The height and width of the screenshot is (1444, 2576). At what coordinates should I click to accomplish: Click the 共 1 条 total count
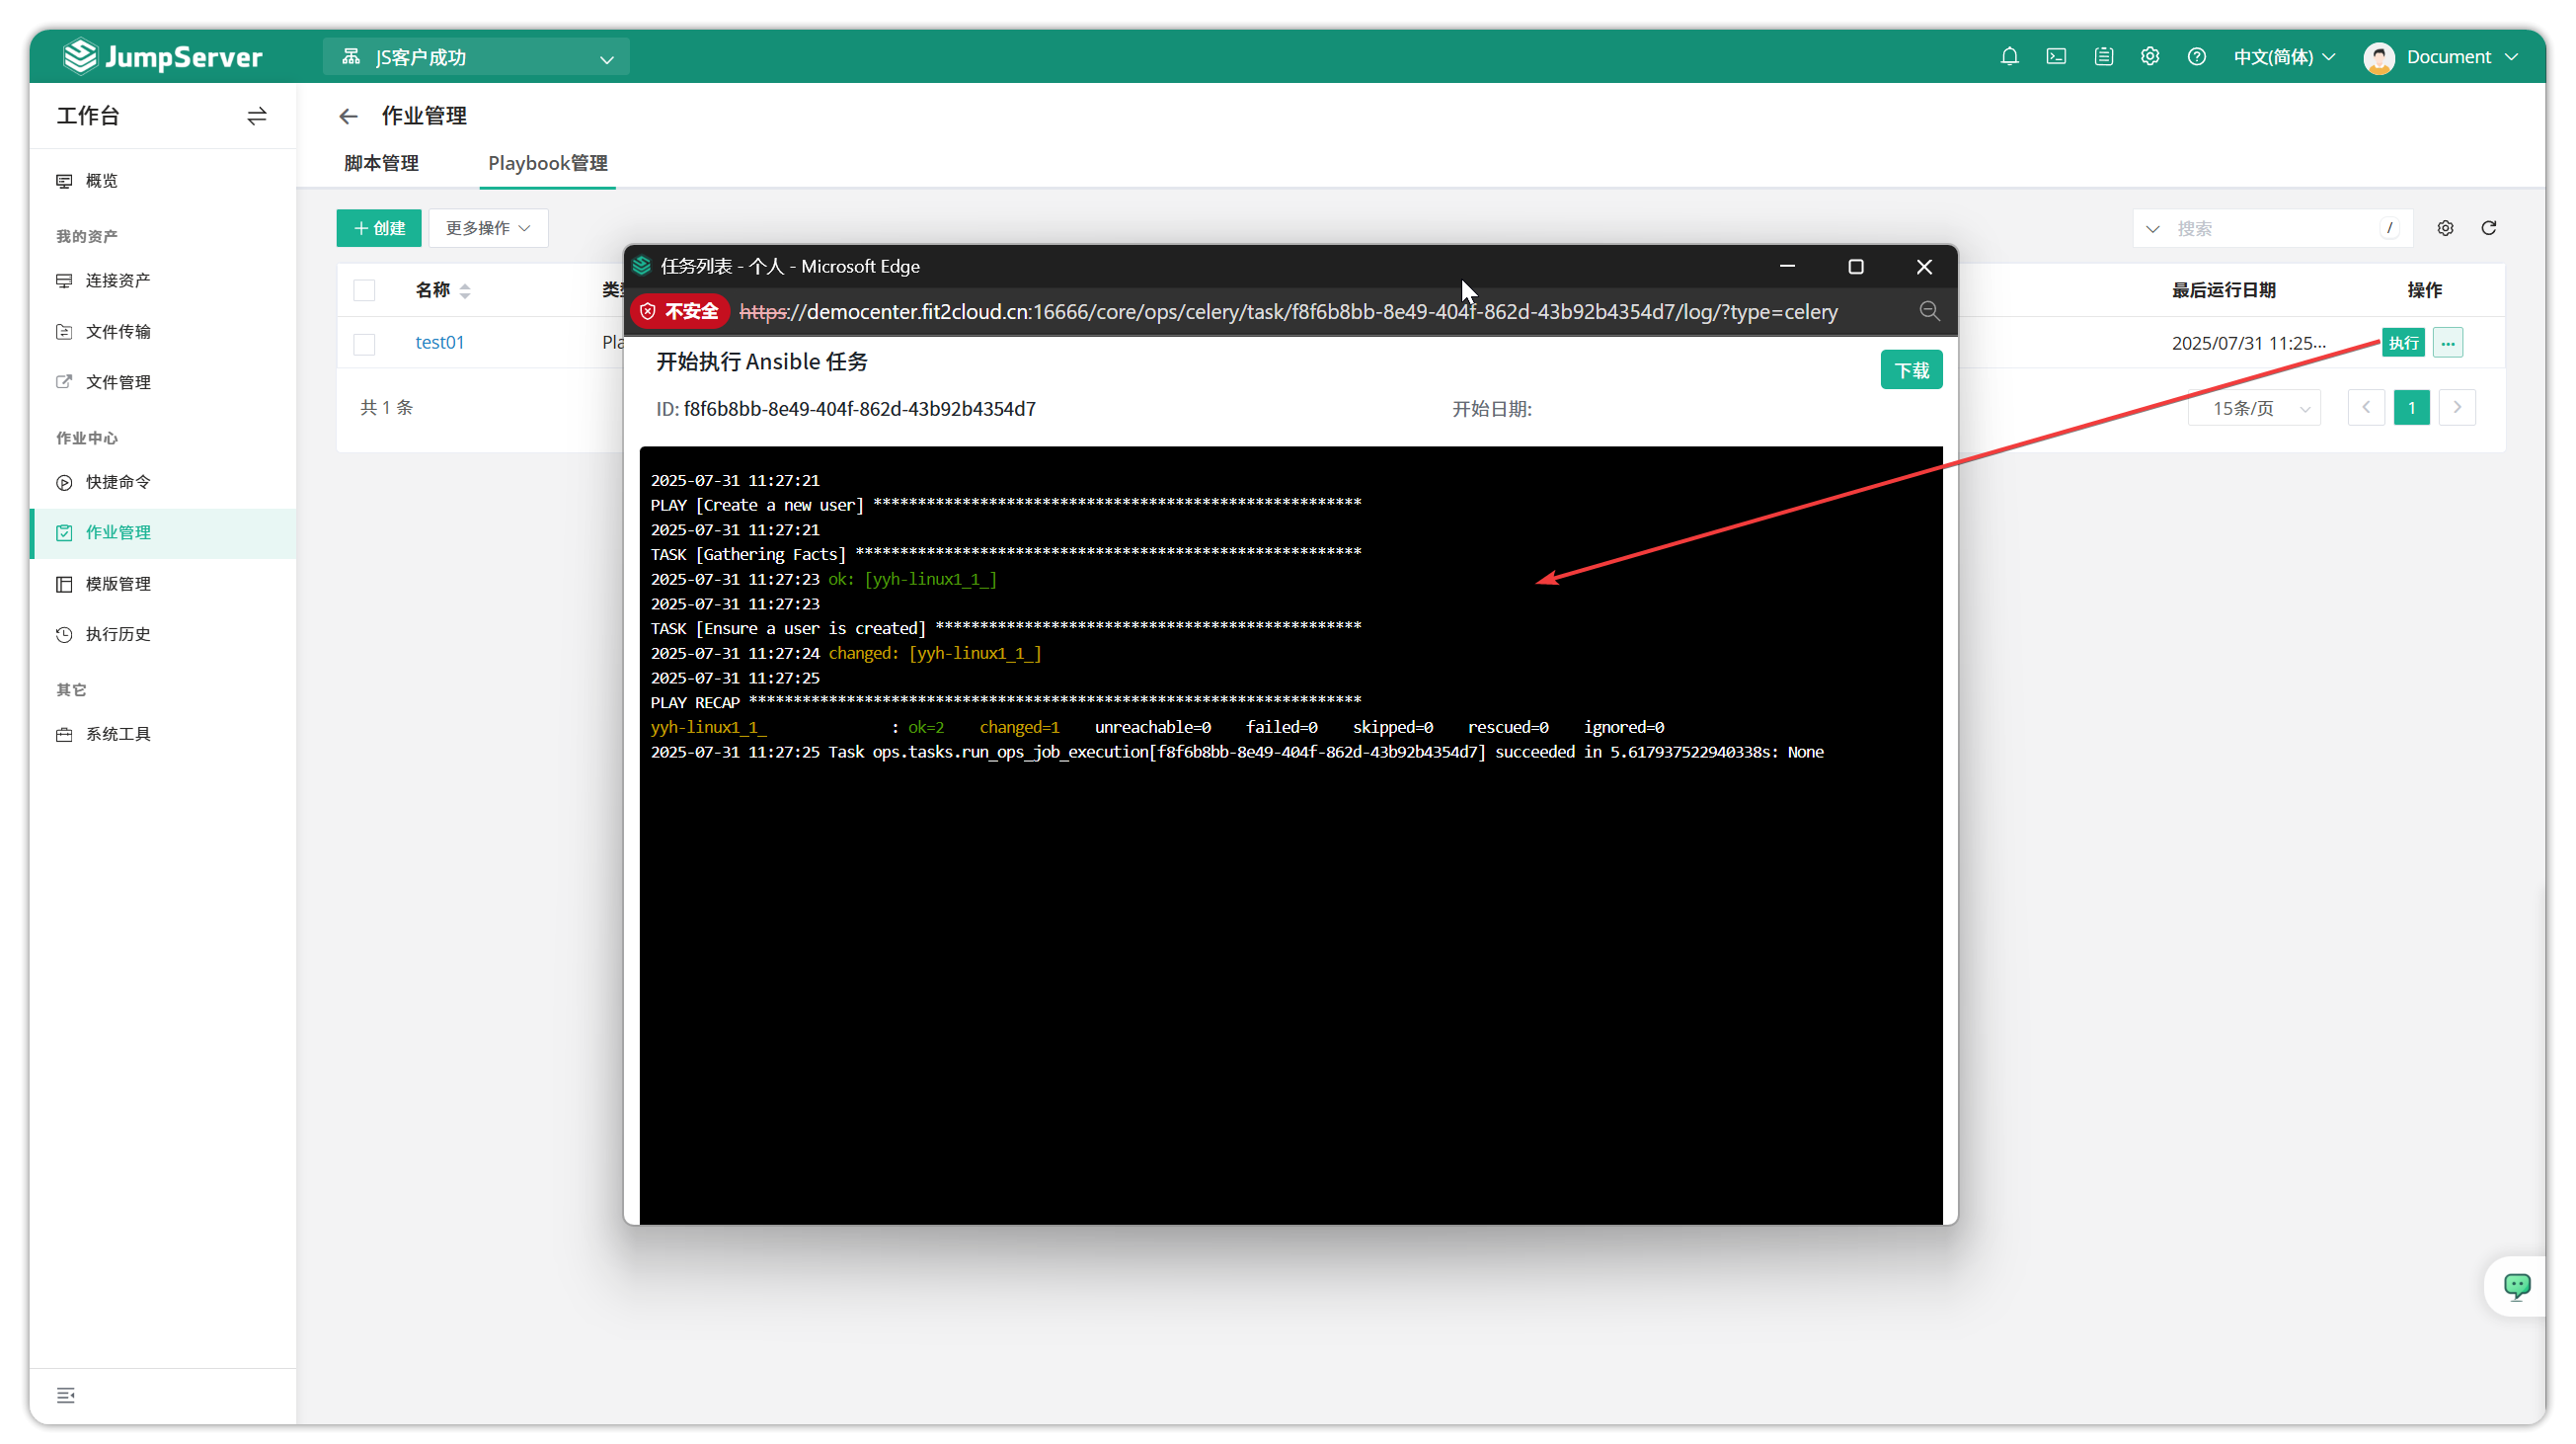386,407
